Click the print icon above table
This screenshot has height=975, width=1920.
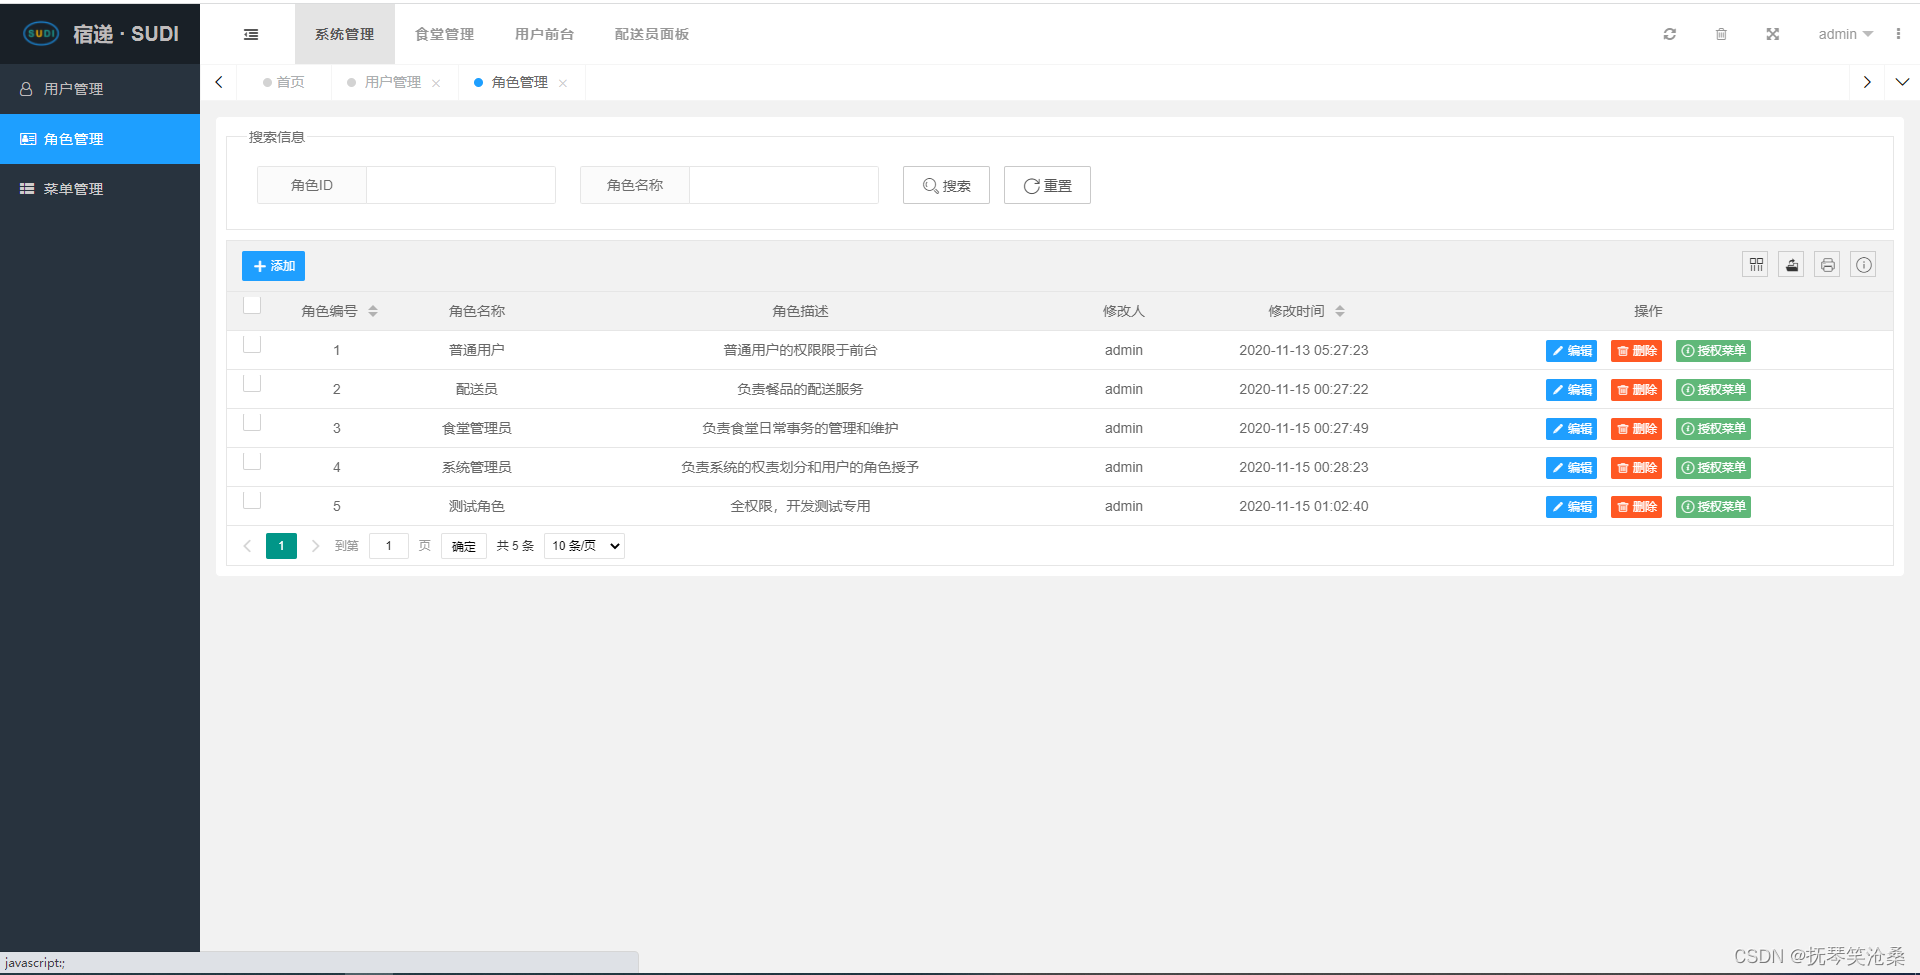(x=1828, y=265)
